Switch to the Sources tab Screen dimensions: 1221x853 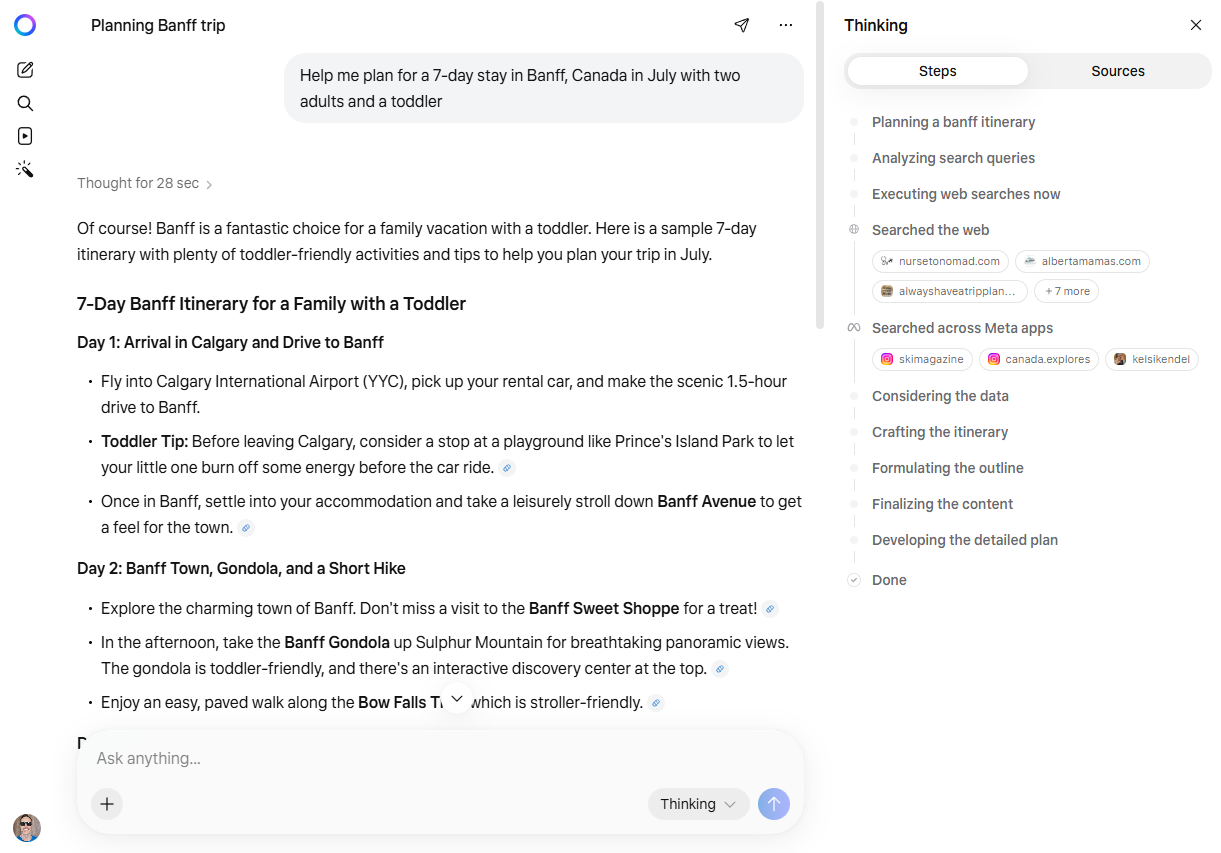pos(1117,70)
